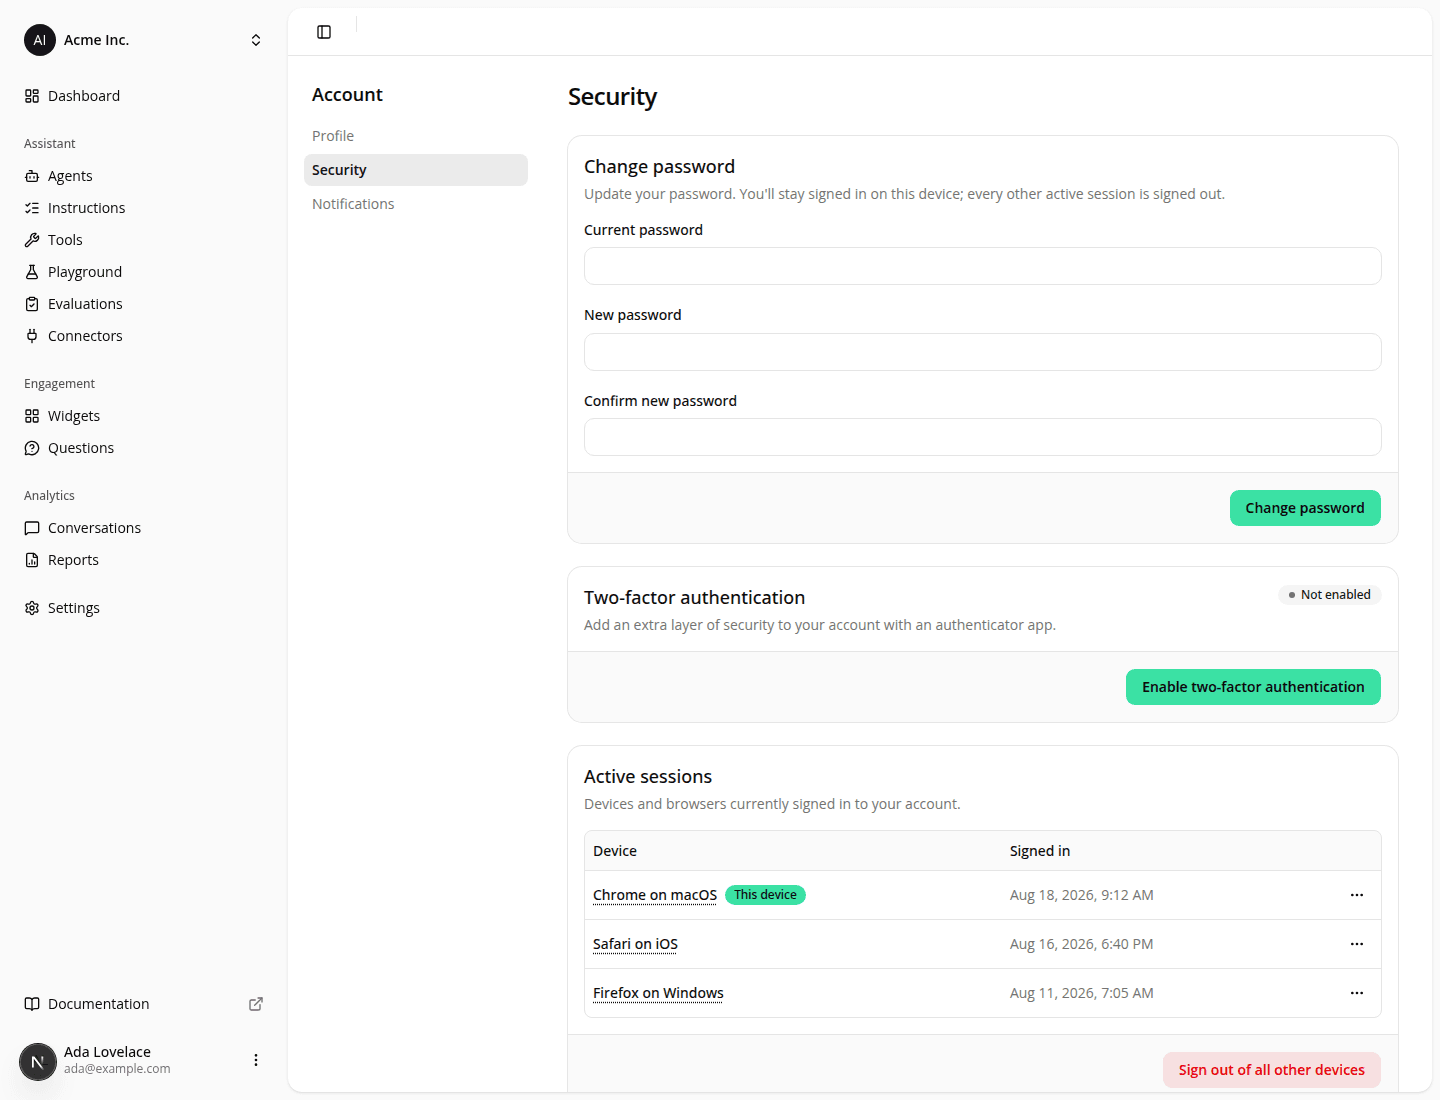
Task: Open the Agents page
Action: pos(144,176)
